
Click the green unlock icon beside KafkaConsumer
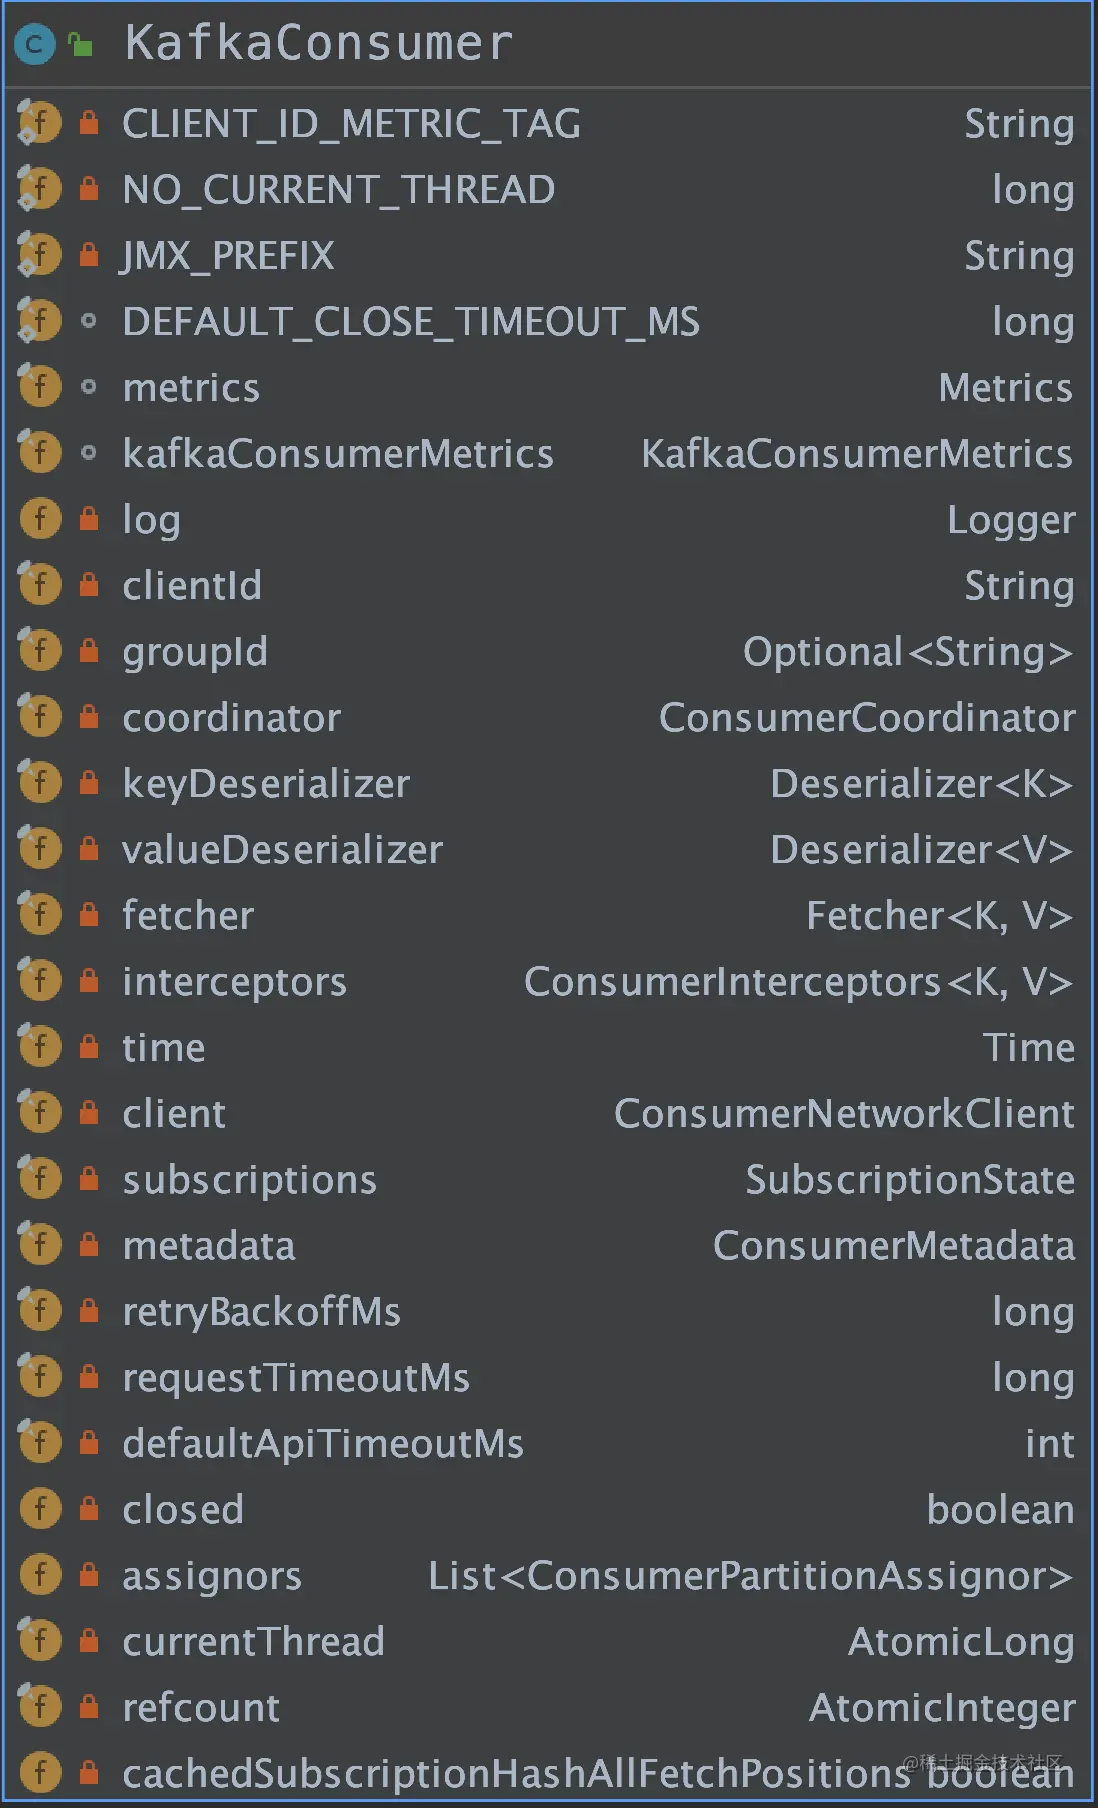(80, 44)
